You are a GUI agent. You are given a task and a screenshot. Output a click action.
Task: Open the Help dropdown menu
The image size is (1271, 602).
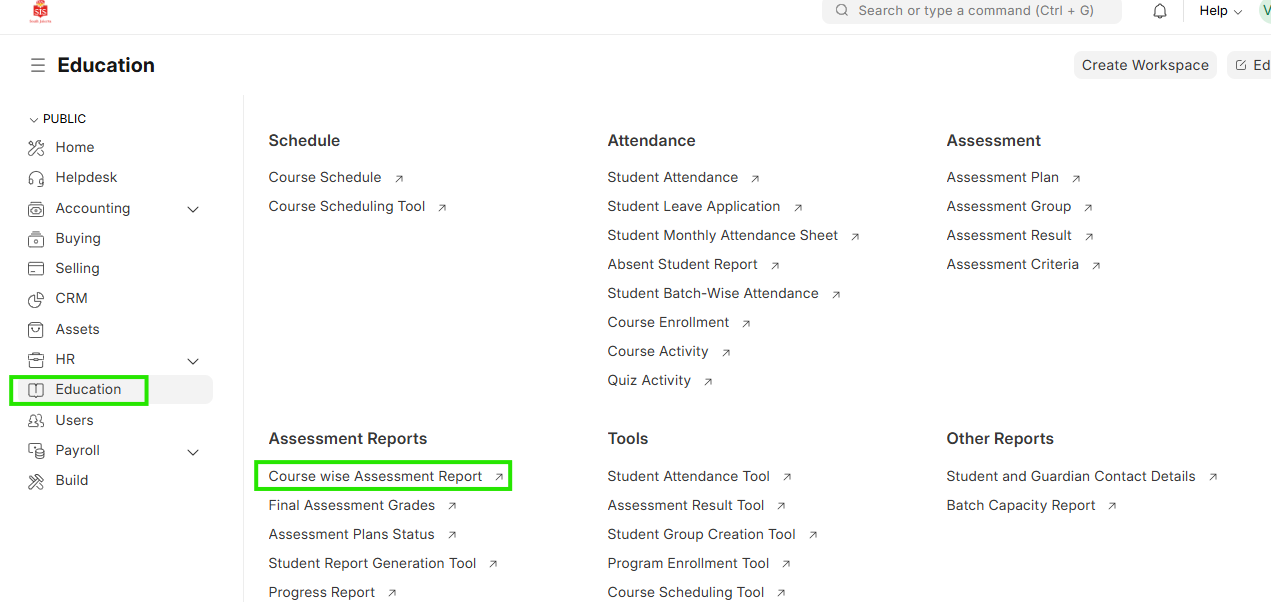1220,11
